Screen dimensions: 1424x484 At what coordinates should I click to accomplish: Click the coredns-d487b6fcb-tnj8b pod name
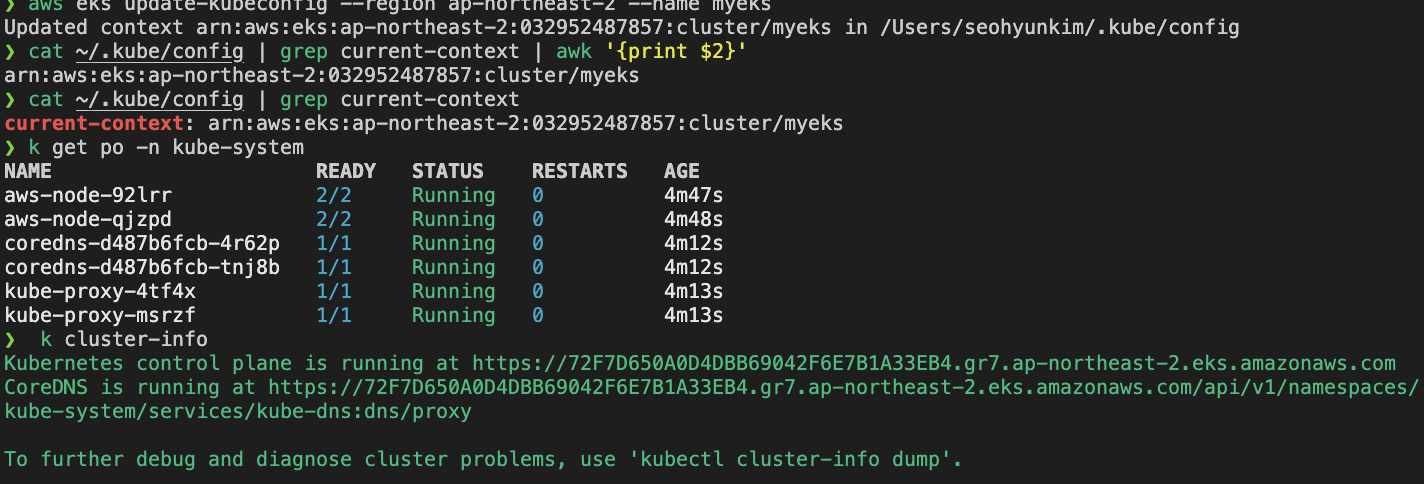[x=142, y=267]
